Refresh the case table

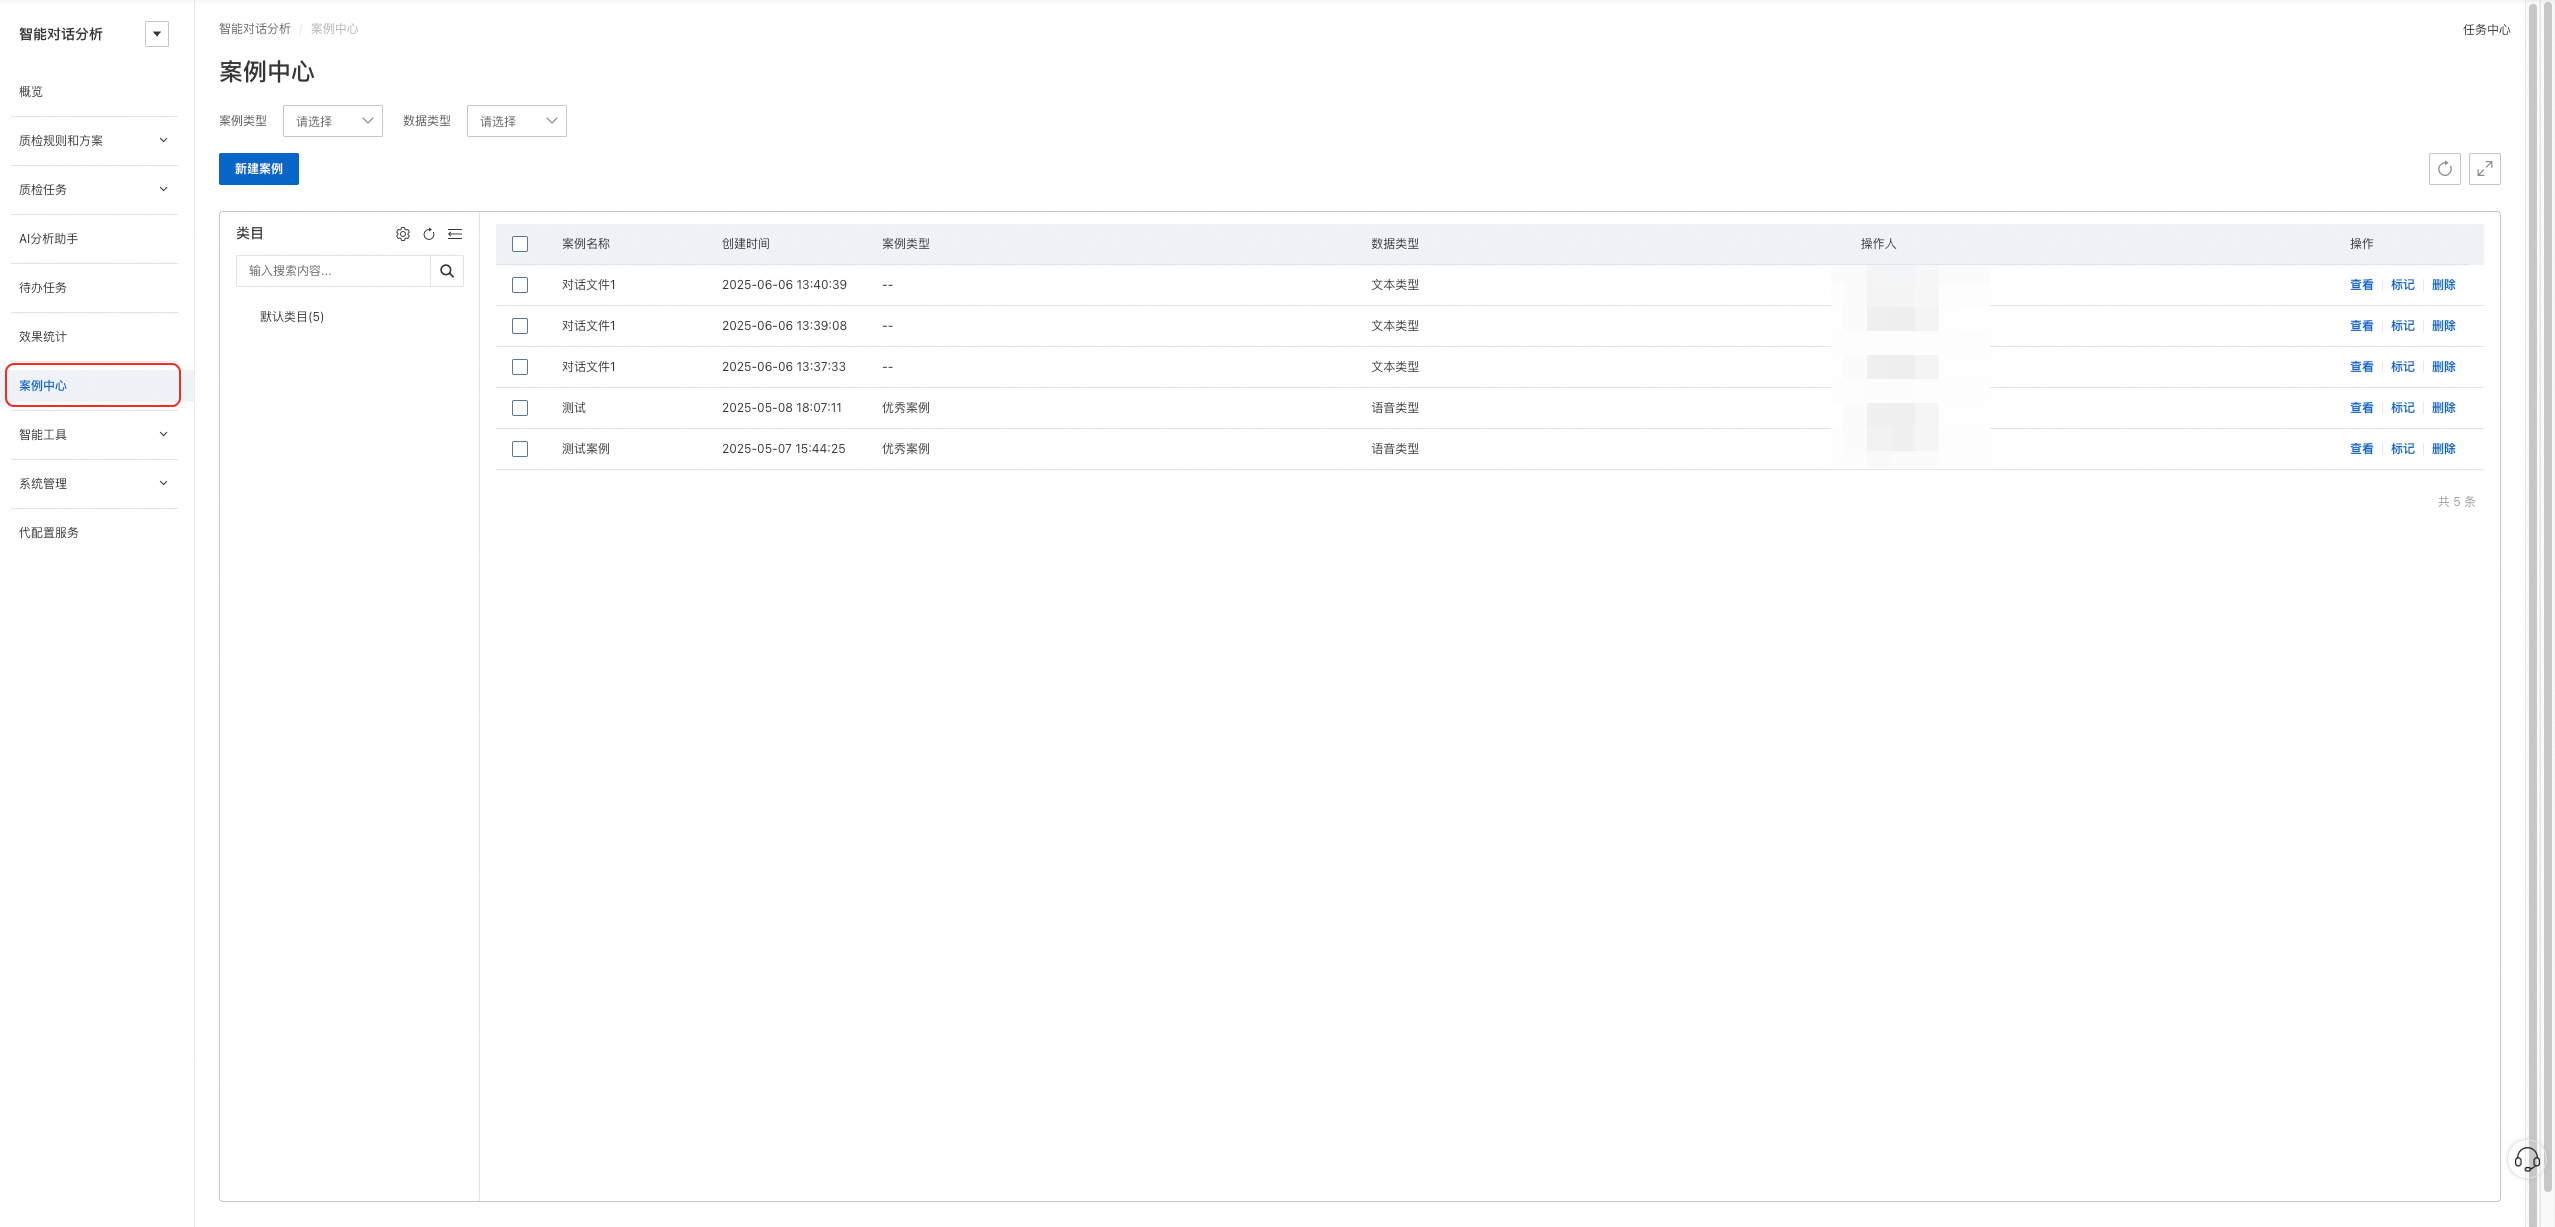click(2444, 169)
